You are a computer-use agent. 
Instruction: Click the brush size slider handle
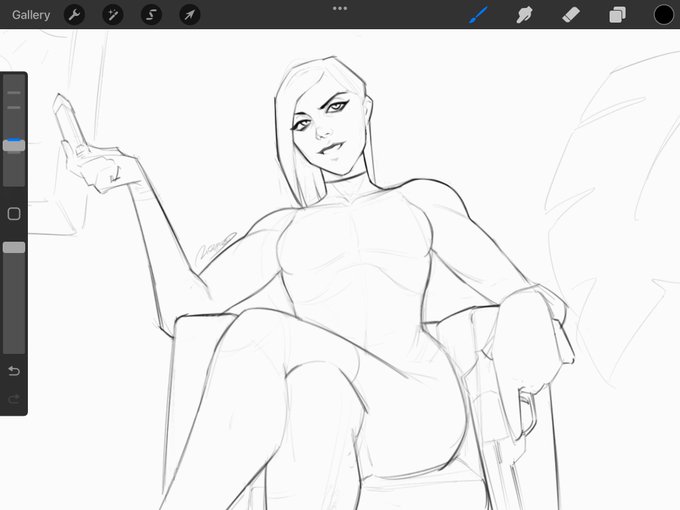14,145
